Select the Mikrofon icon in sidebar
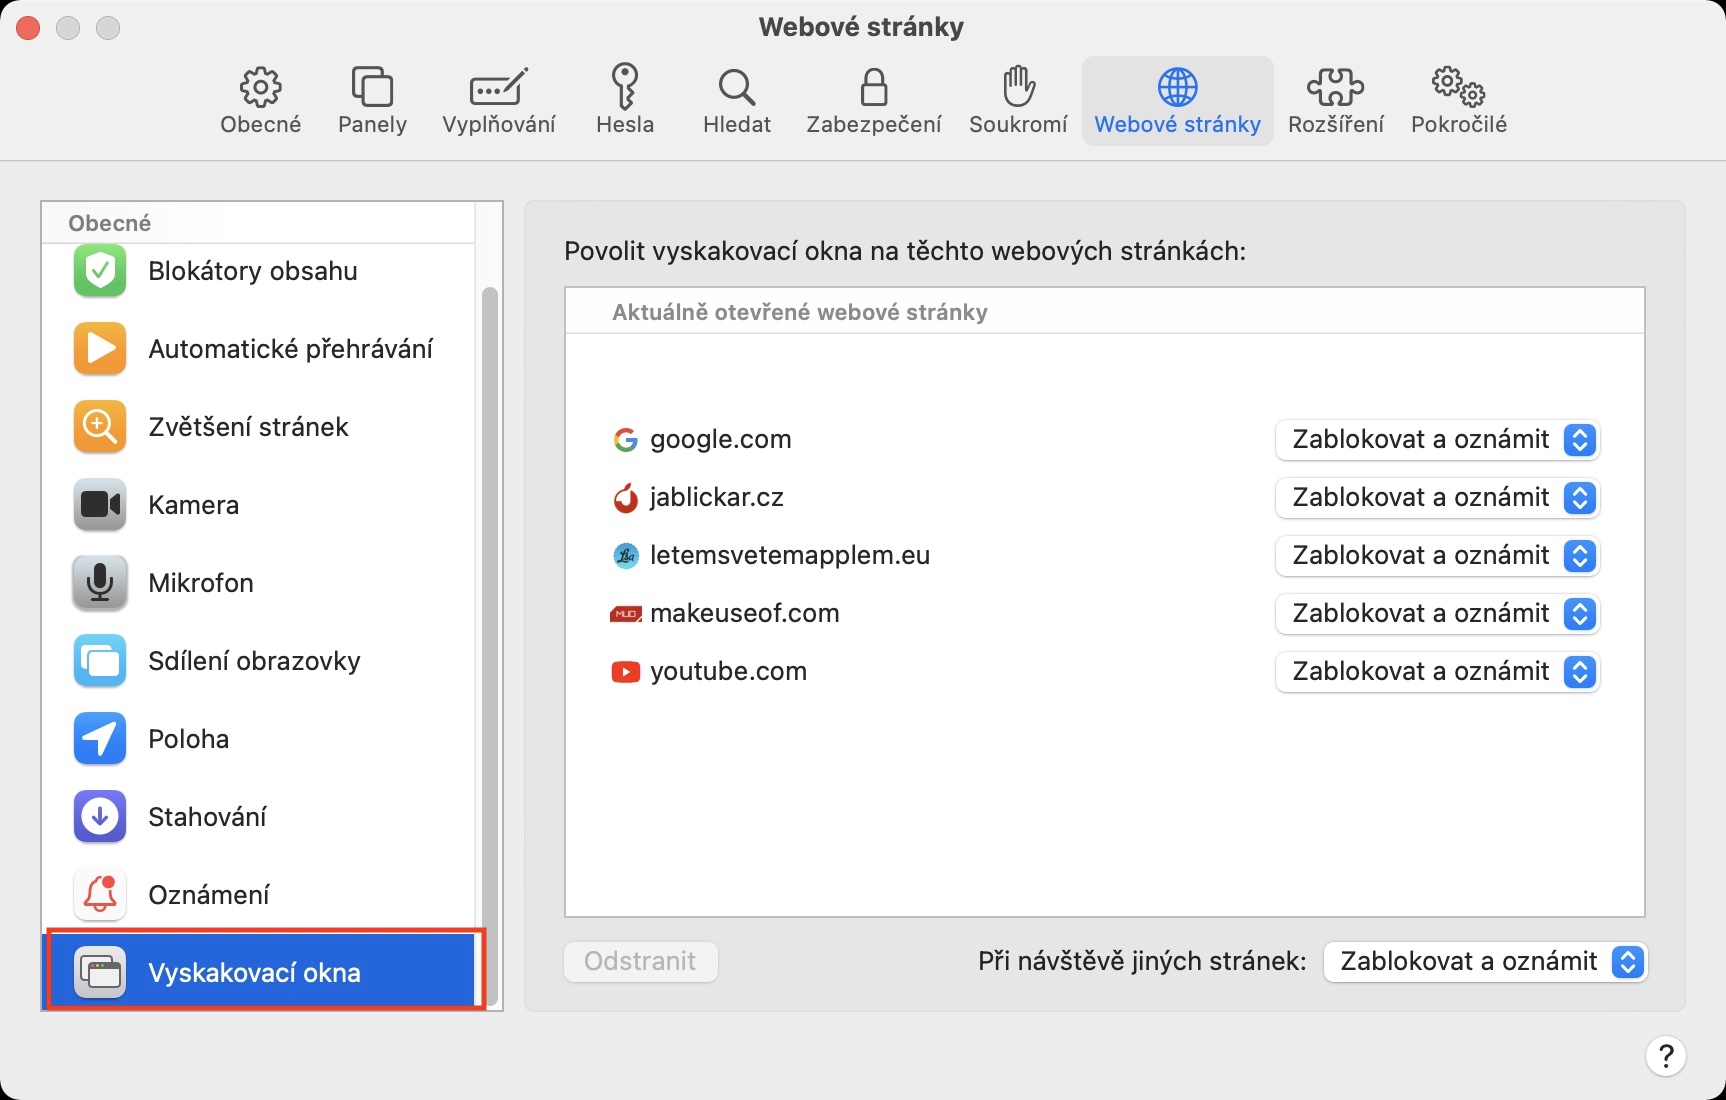This screenshot has height=1100, width=1726. pos(100,583)
